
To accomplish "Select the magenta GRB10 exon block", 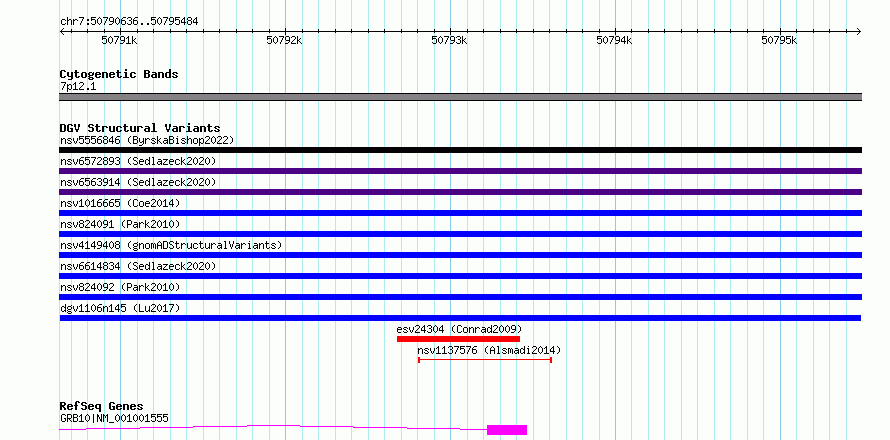I will tap(507, 430).
